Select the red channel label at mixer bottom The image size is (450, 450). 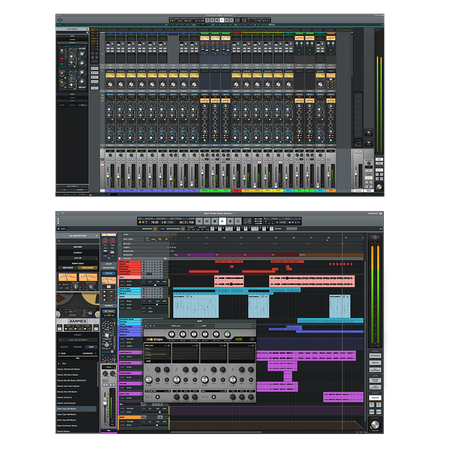click(x=236, y=191)
